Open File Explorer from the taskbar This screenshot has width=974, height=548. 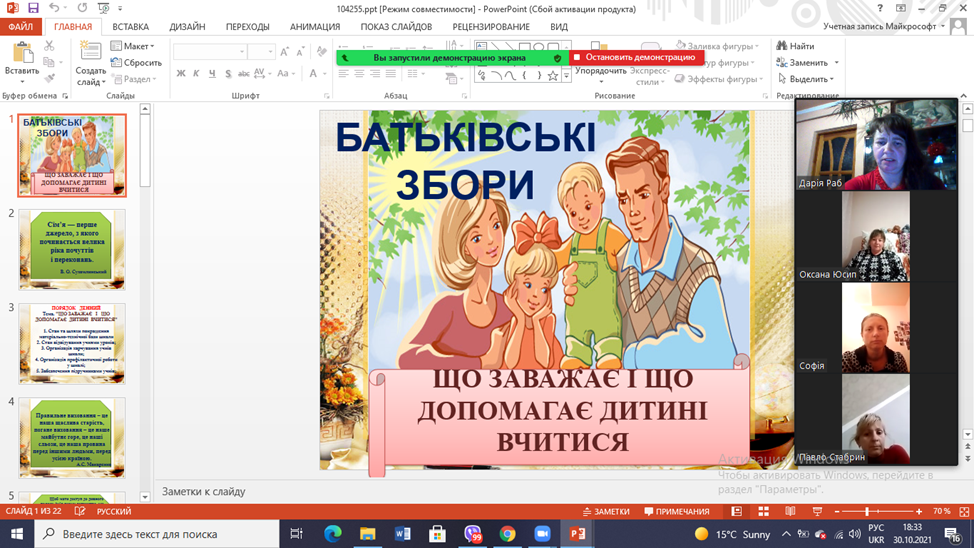pos(368,534)
